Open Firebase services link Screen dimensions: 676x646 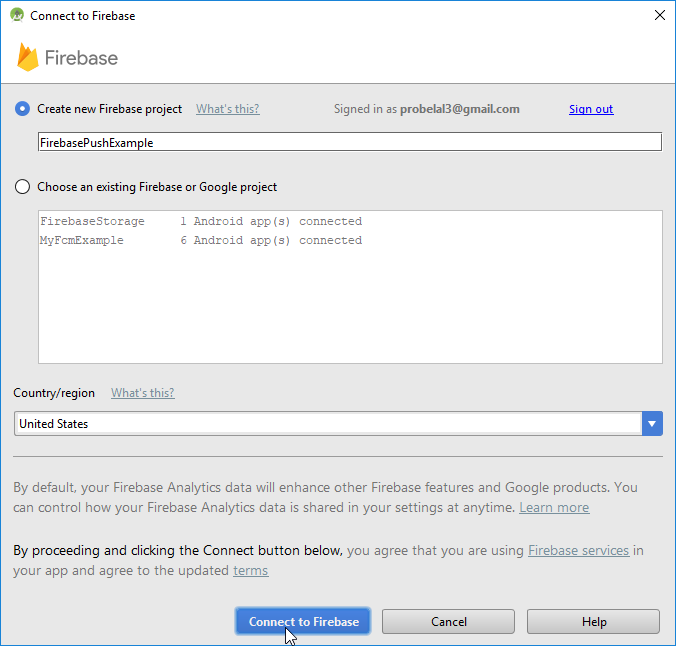(579, 550)
